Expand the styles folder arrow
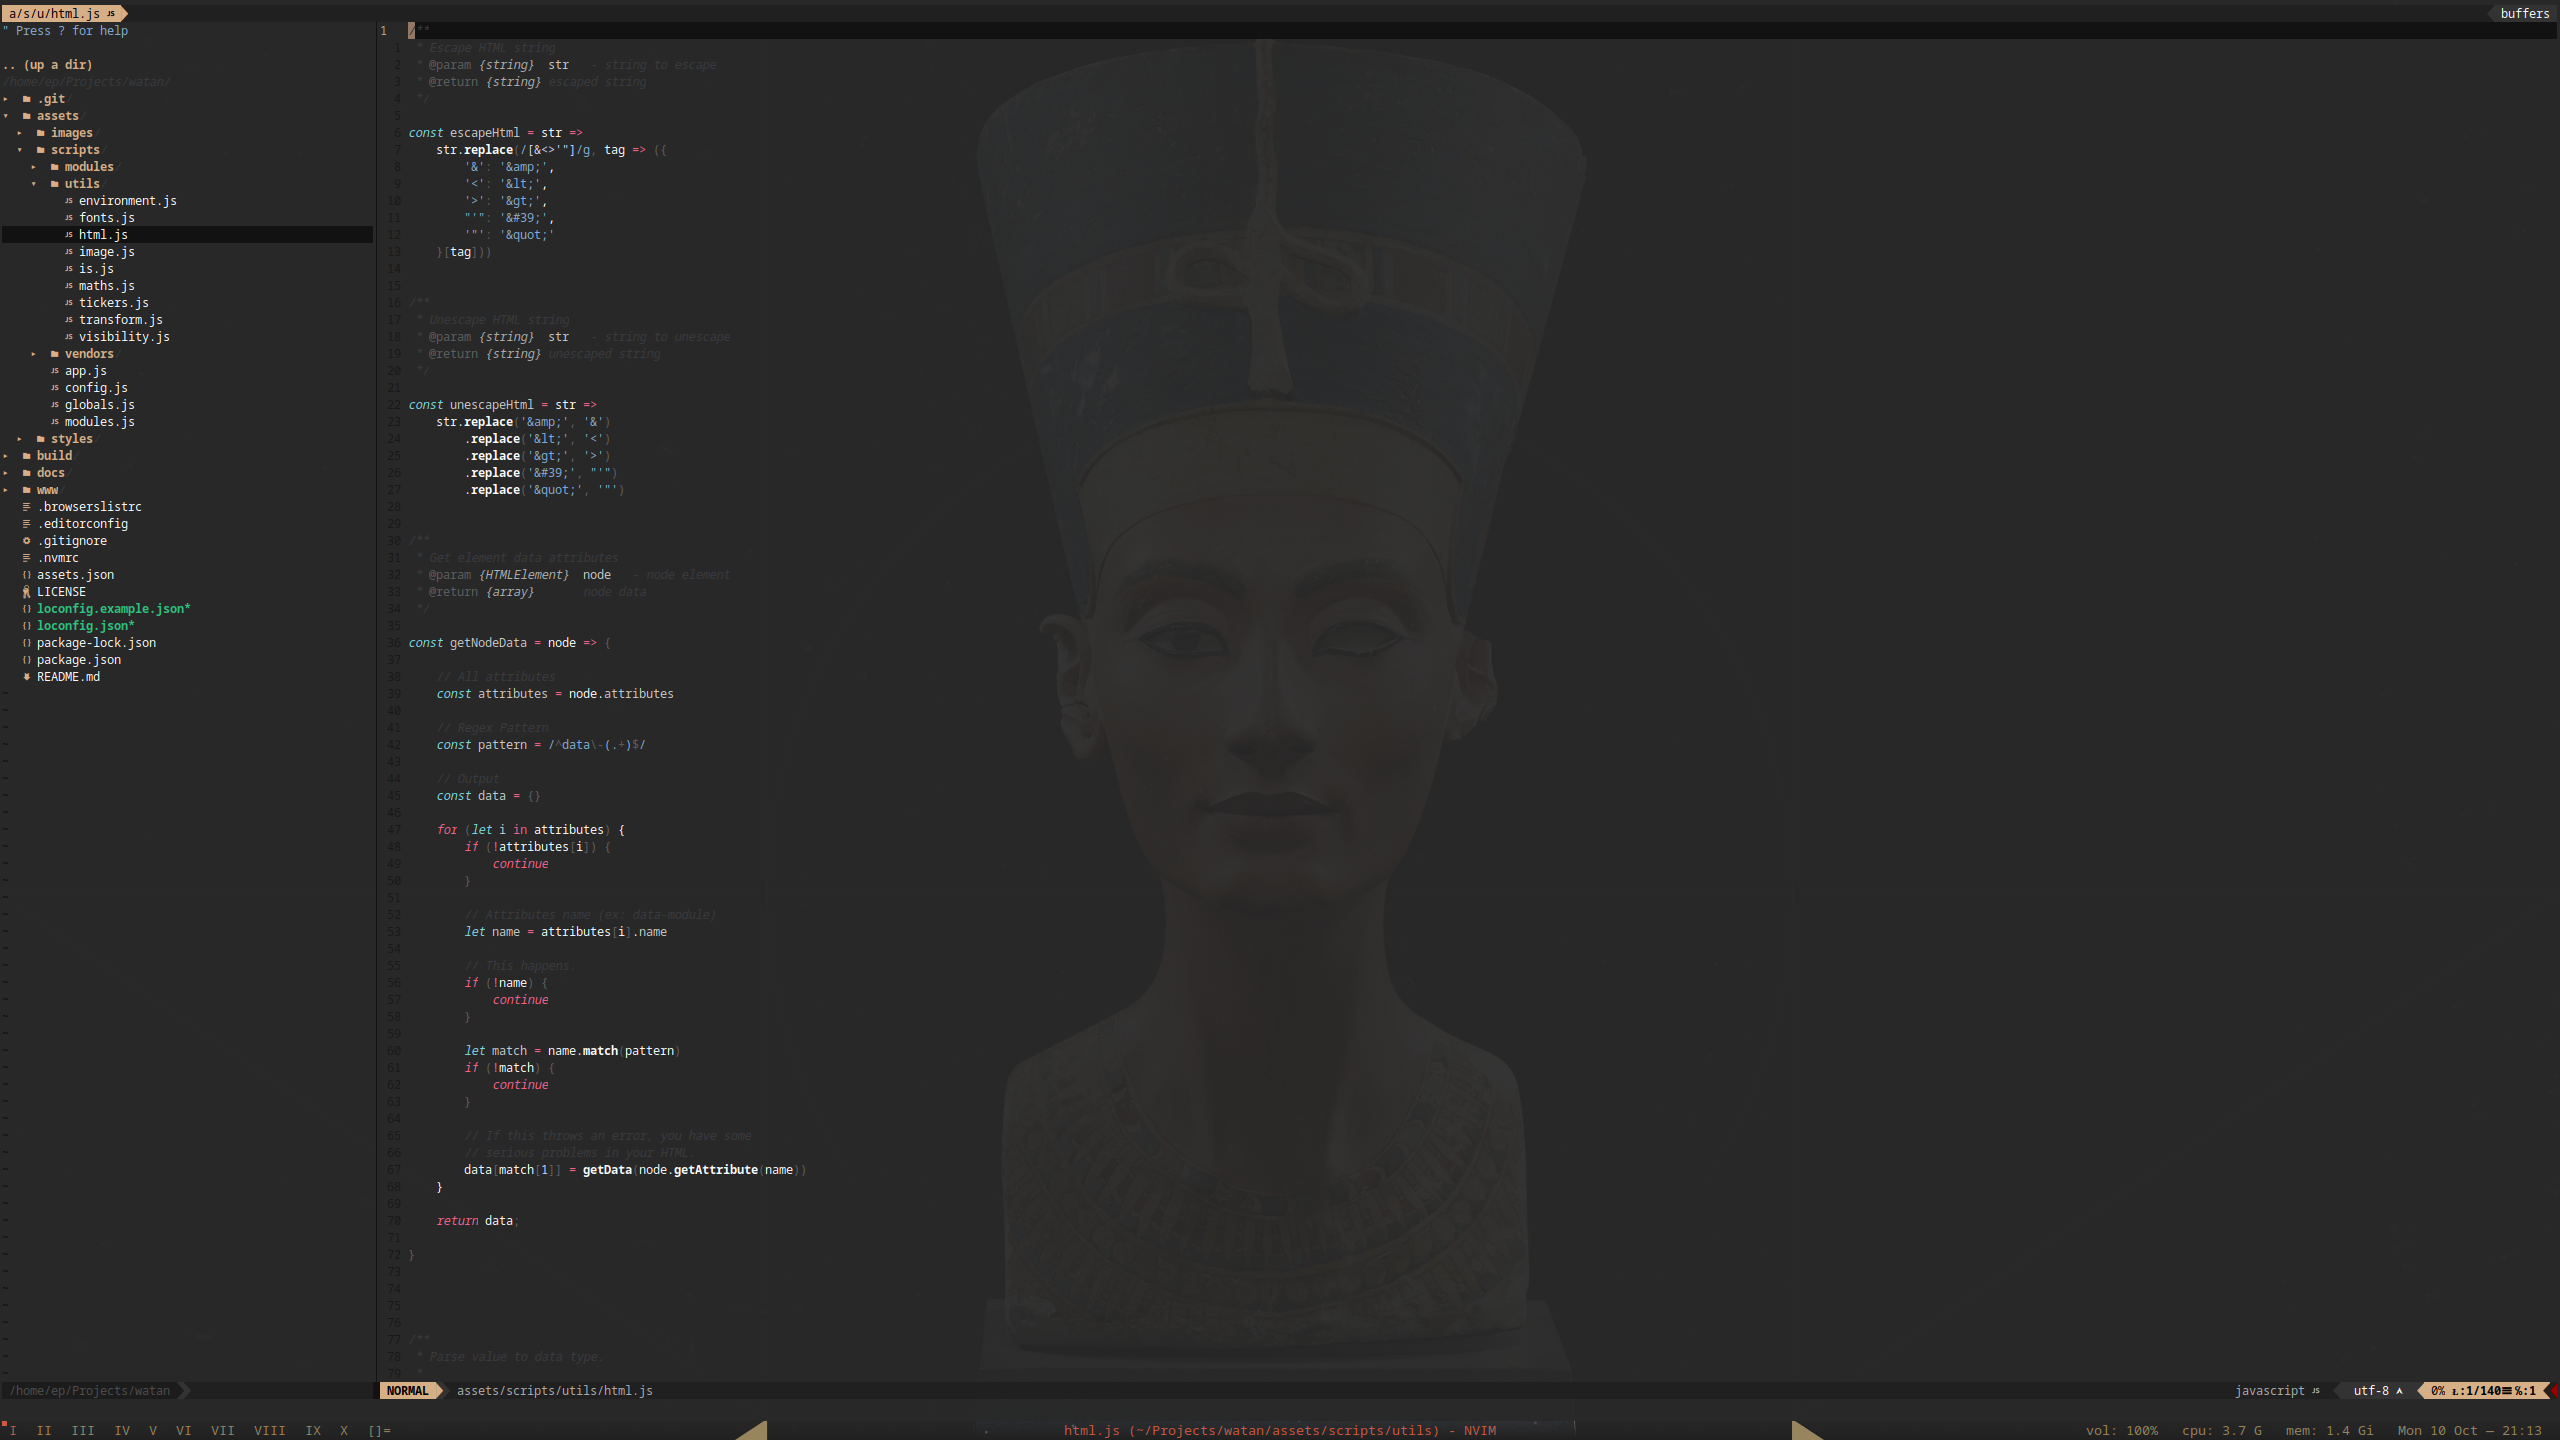This screenshot has height=1440, width=2560. (20, 439)
